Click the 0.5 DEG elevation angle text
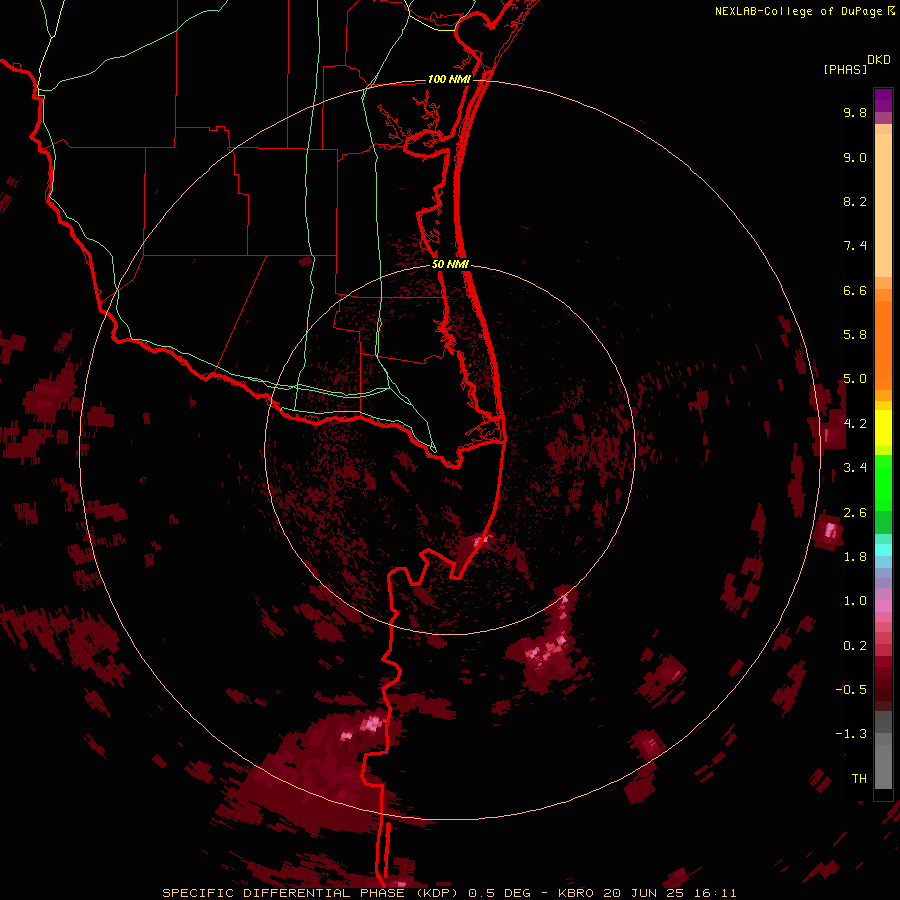The width and height of the screenshot is (900, 900). click(x=499, y=893)
